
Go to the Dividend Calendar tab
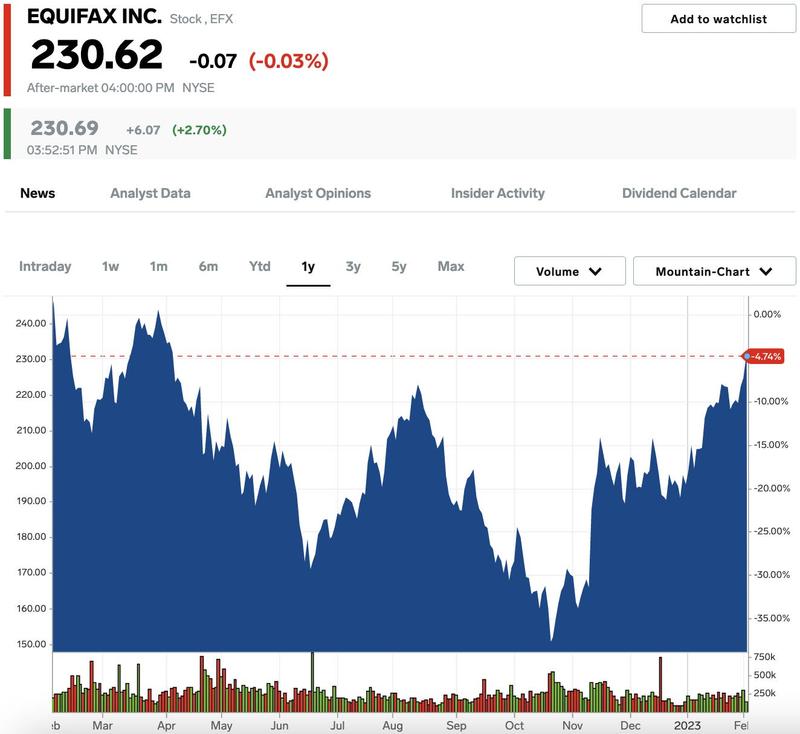679,193
